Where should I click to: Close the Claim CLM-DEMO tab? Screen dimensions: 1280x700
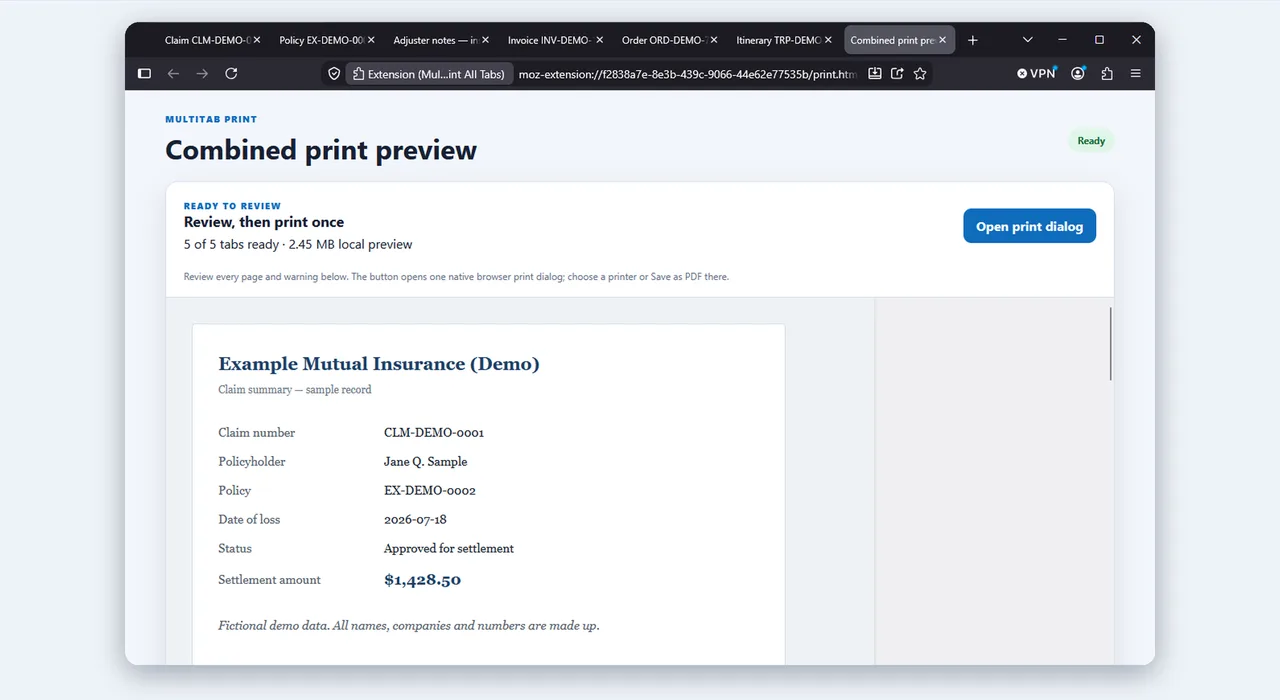pos(257,40)
